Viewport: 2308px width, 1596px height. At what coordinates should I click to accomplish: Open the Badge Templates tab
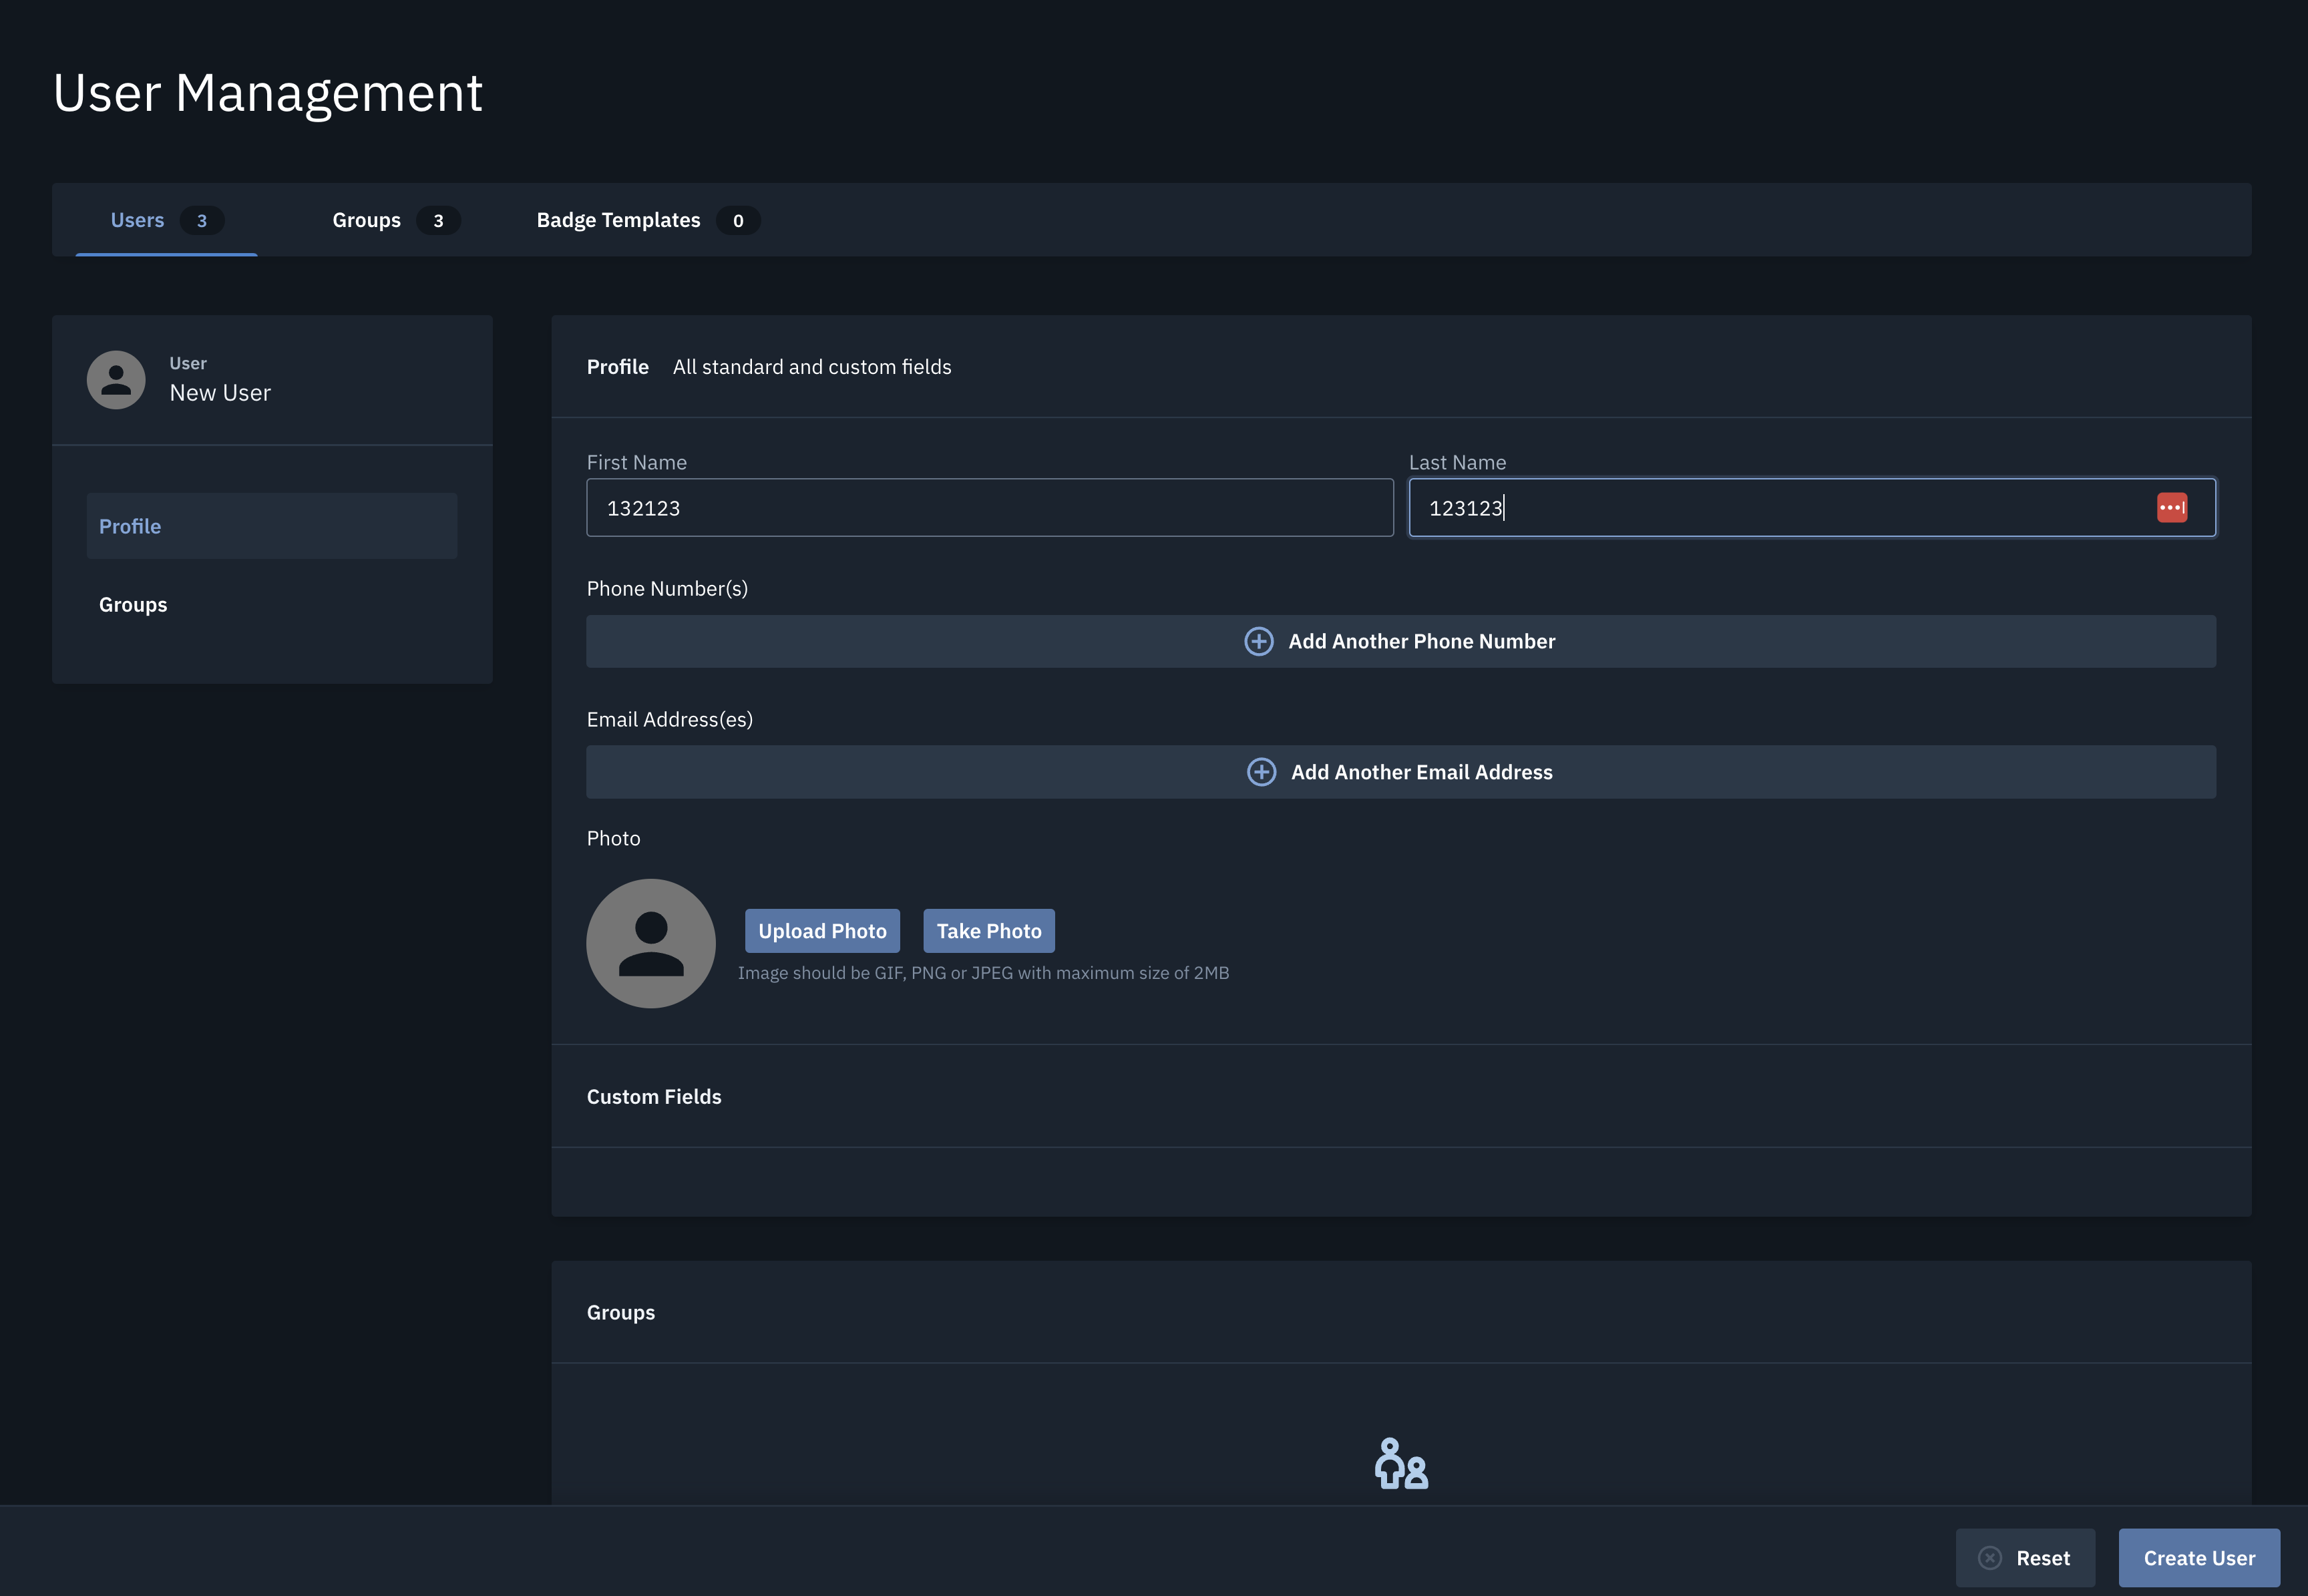pyautogui.click(x=618, y=220)
